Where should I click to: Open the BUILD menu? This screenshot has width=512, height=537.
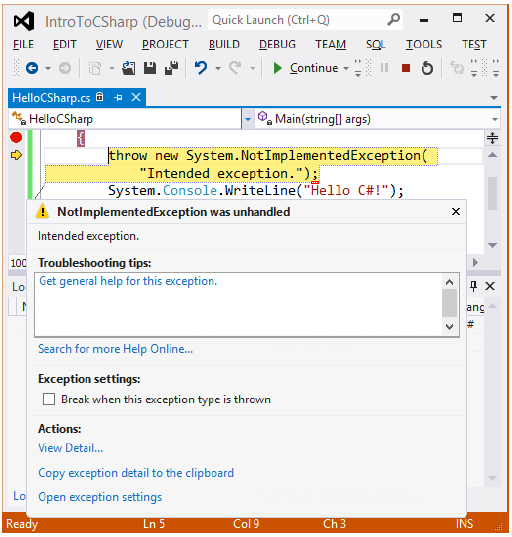(224, 45)
